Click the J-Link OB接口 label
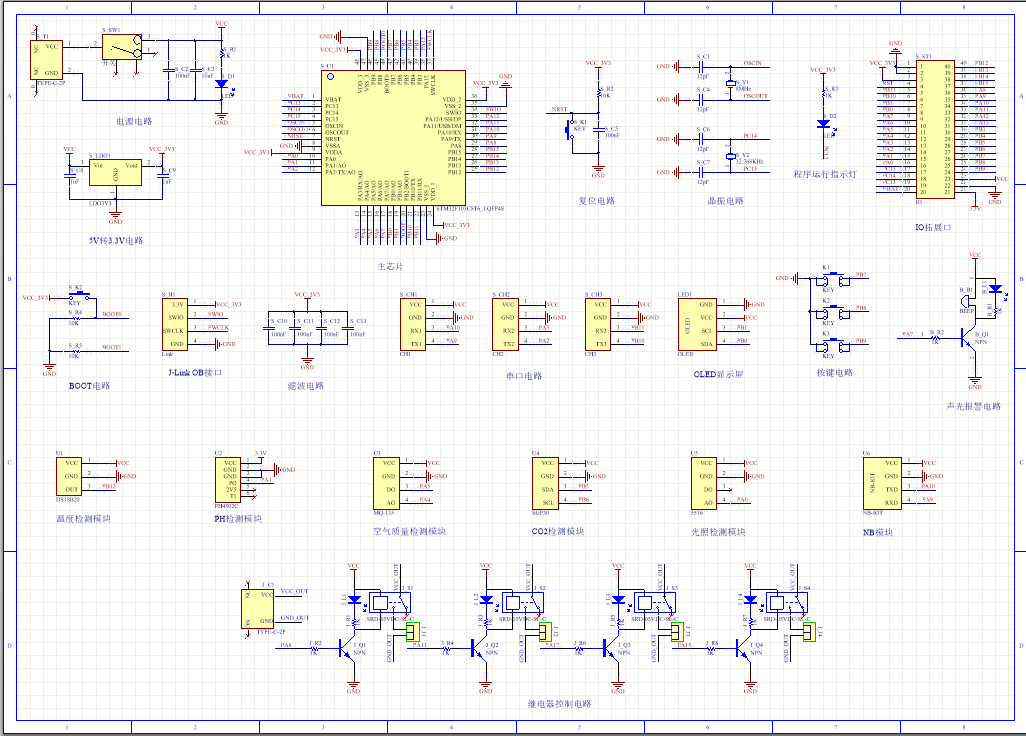The height and width of the screenshot is (736, 1026). tap(196, 372)
